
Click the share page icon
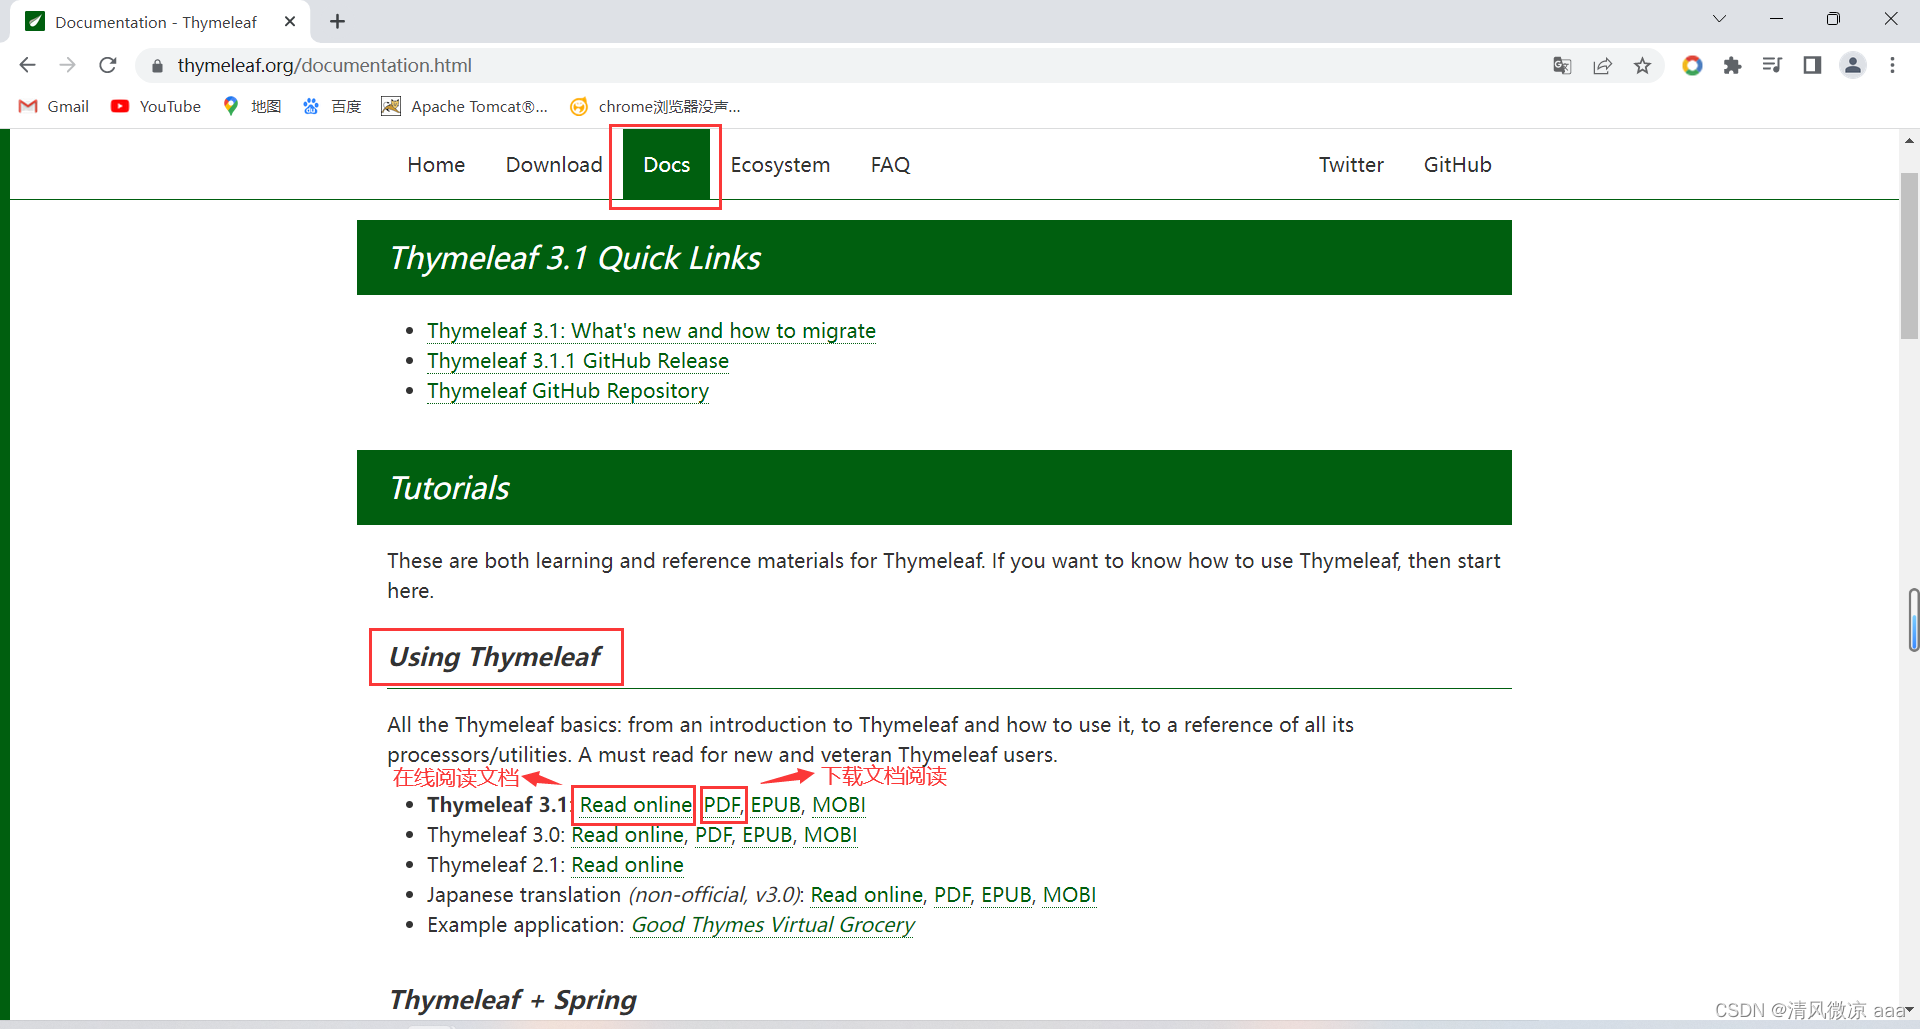click(x=1602, y=65)
